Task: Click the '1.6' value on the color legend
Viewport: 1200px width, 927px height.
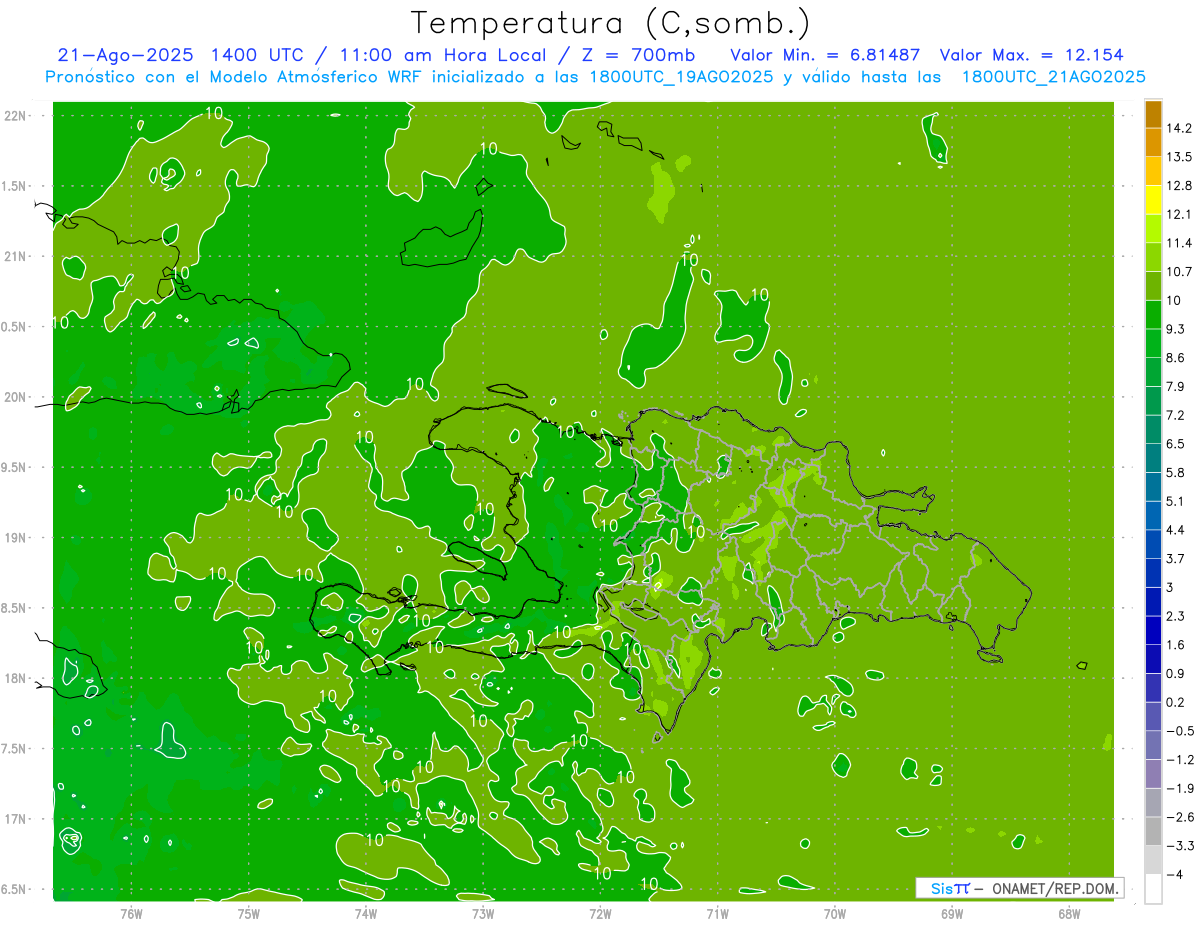Action: 1176,645
